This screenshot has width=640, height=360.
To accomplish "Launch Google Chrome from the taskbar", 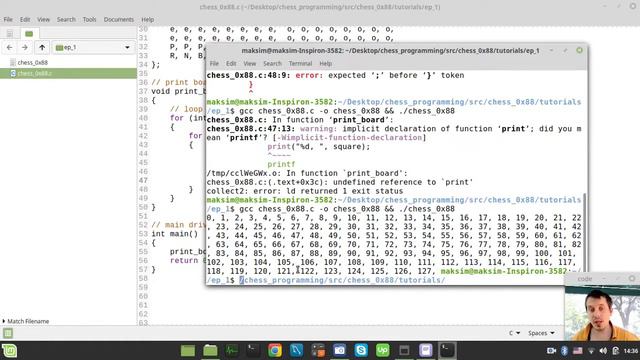I will click(x=275, y=351).
